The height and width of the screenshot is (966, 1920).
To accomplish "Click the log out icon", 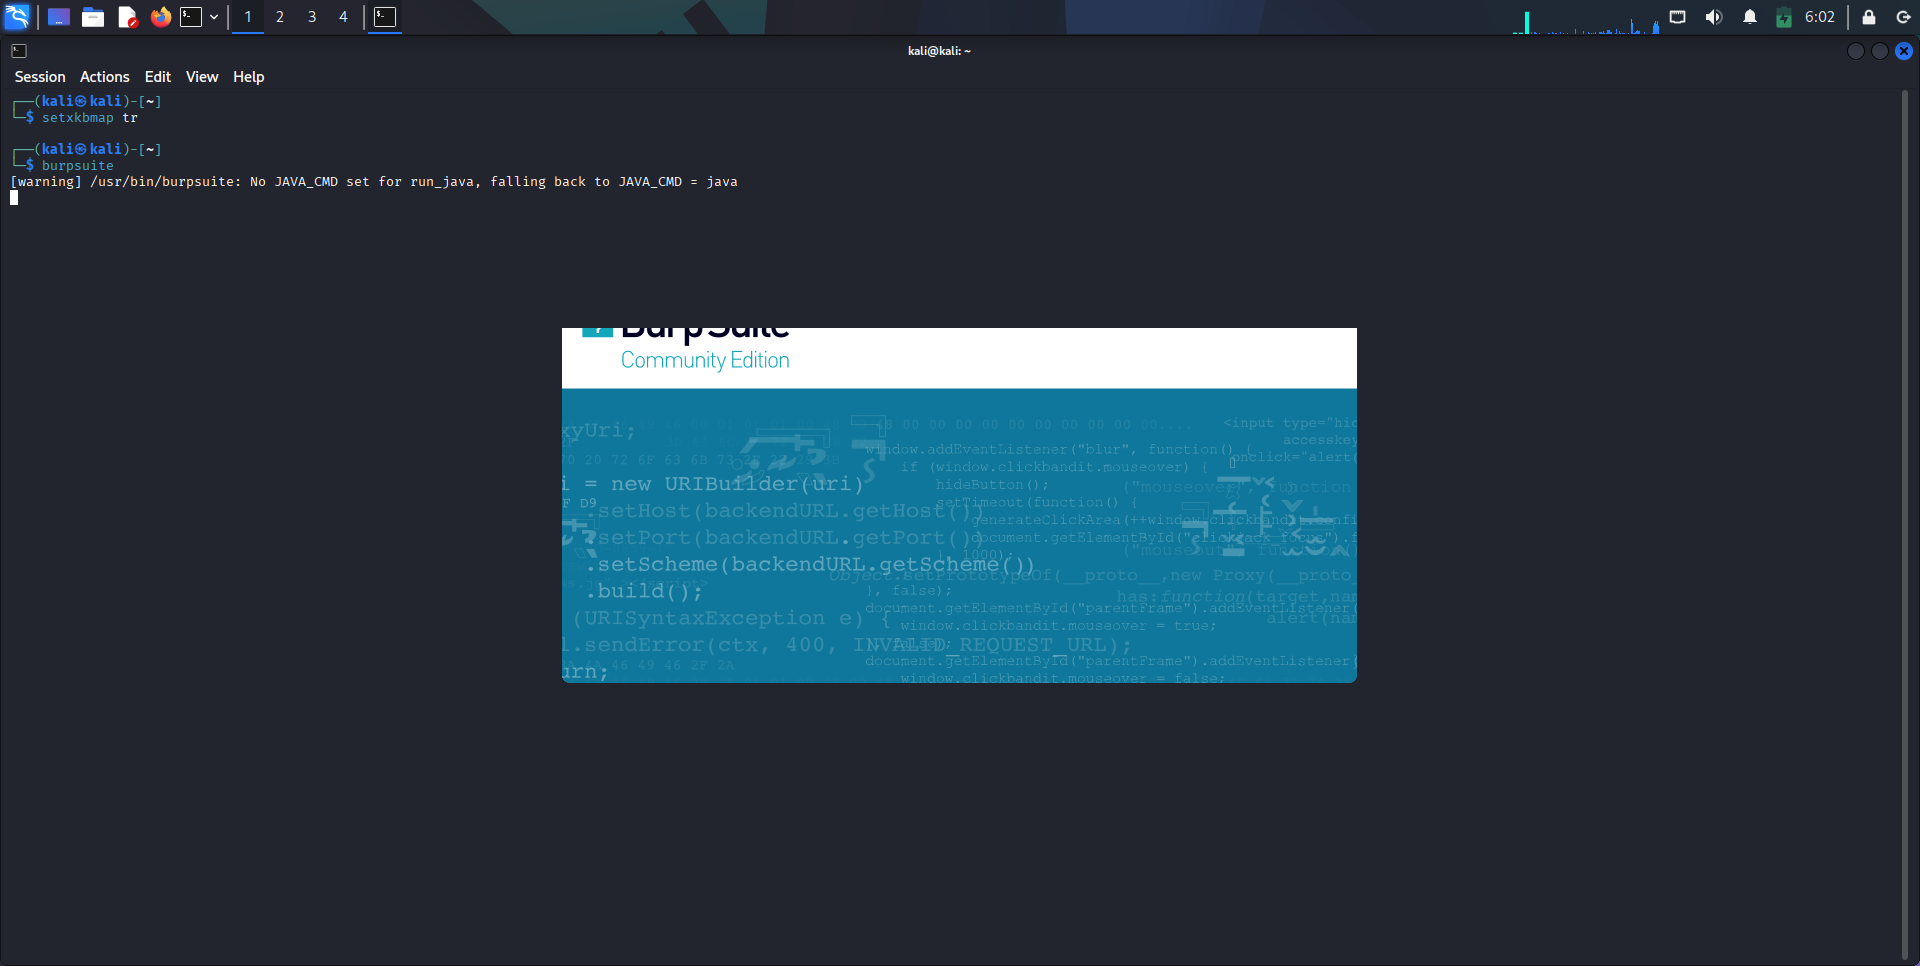I will (x=1903, y=17).
